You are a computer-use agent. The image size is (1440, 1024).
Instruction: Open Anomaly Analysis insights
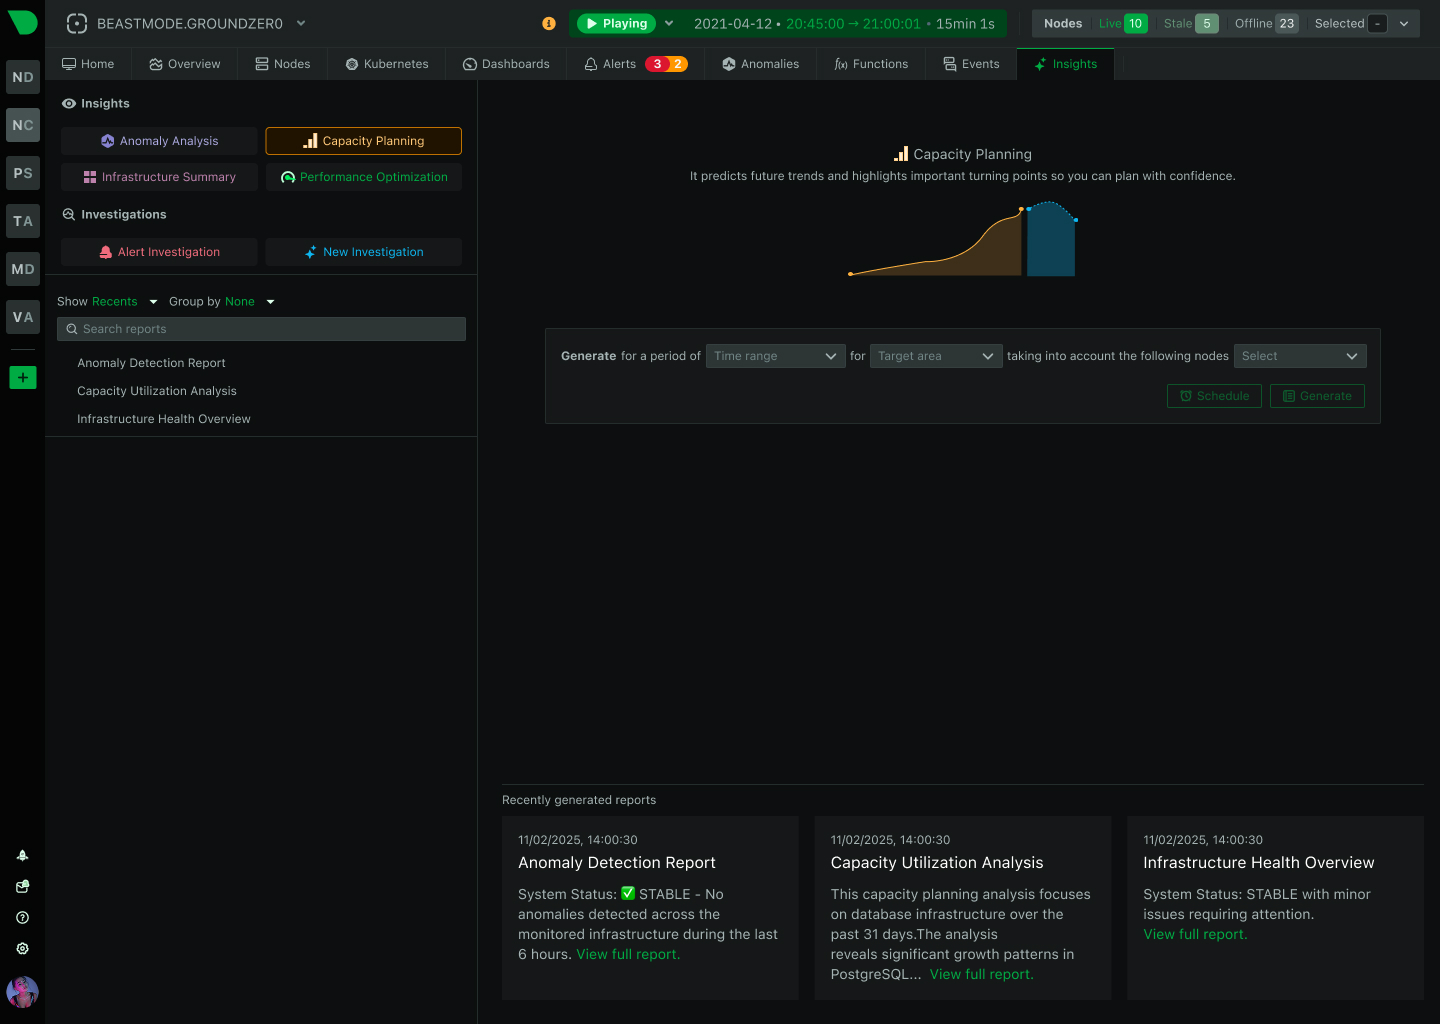tap(158, 140)
